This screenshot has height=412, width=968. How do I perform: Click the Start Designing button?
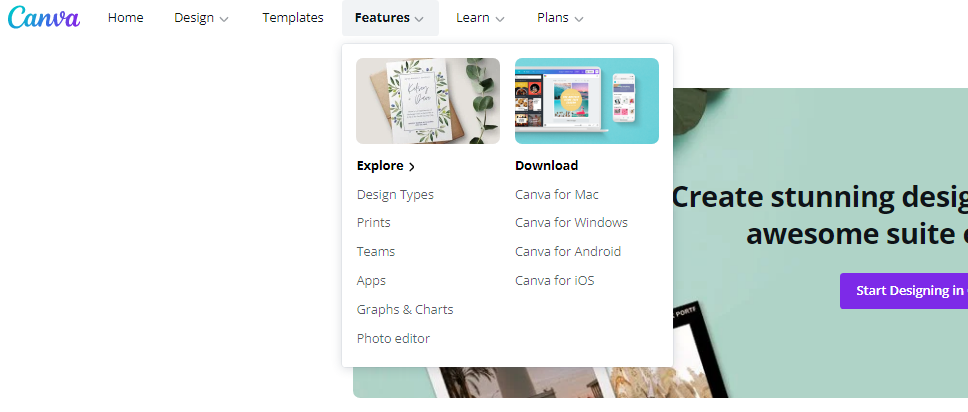[x=904, y=290]
